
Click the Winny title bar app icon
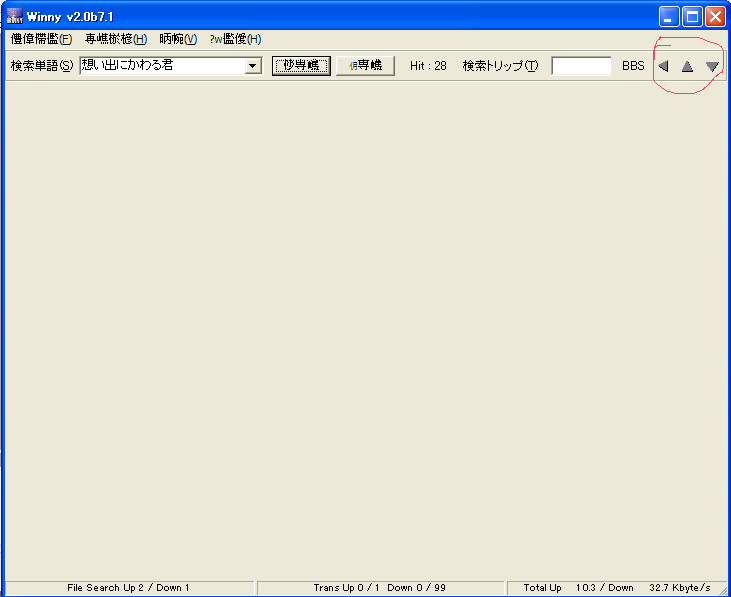pos(14,16)
